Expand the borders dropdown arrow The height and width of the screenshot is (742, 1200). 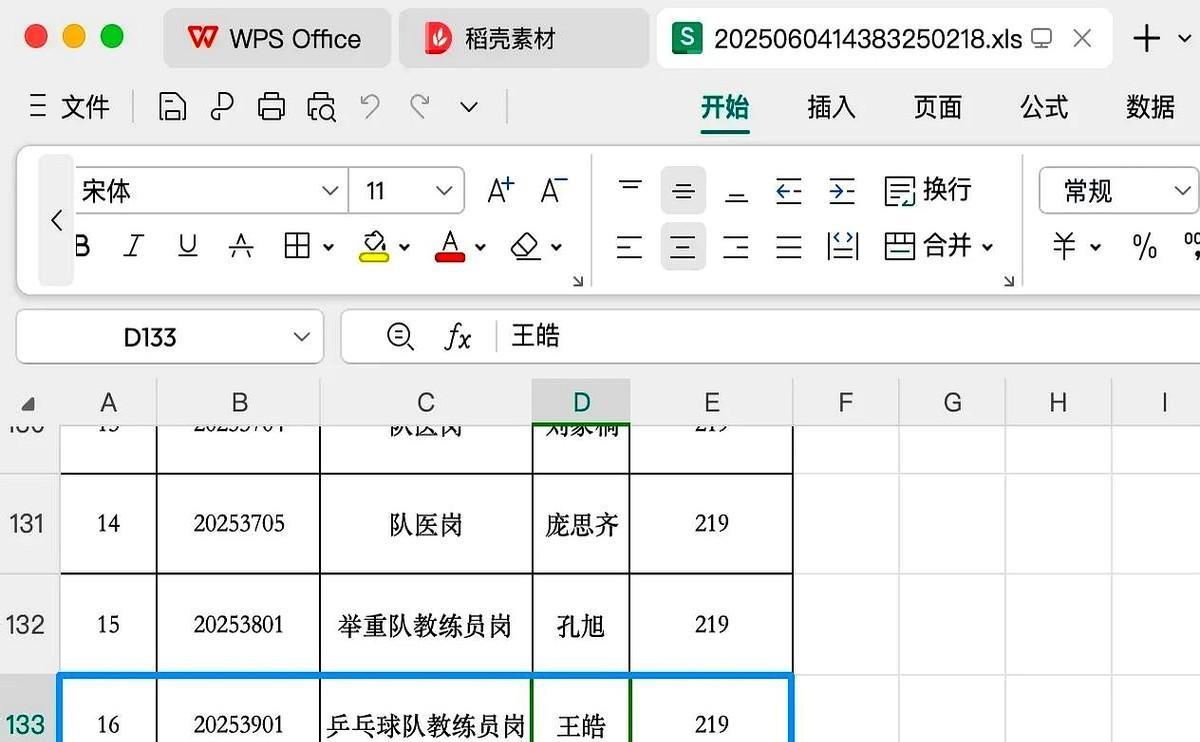328,247
